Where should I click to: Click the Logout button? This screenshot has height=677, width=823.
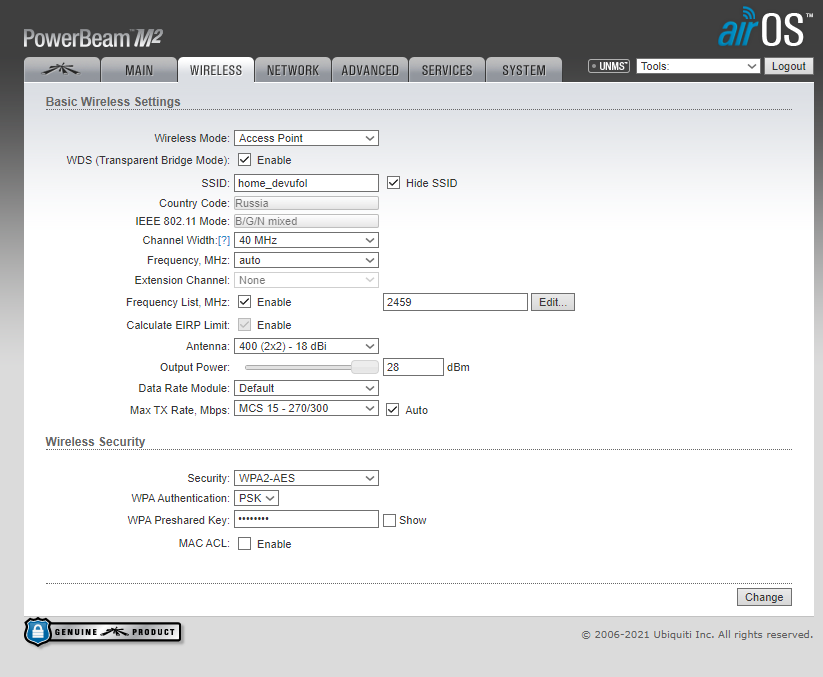click(789, 66)
